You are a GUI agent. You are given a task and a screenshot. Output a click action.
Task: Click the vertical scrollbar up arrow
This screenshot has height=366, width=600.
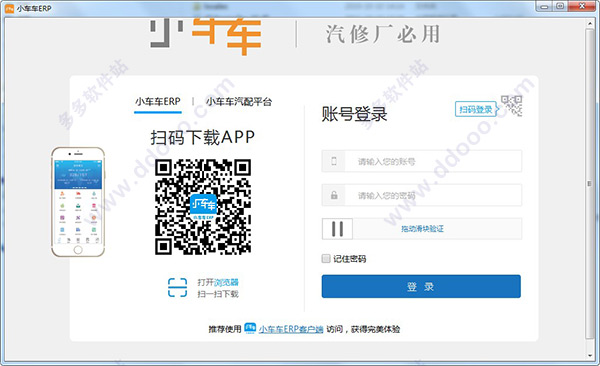(x=590, y=24)
